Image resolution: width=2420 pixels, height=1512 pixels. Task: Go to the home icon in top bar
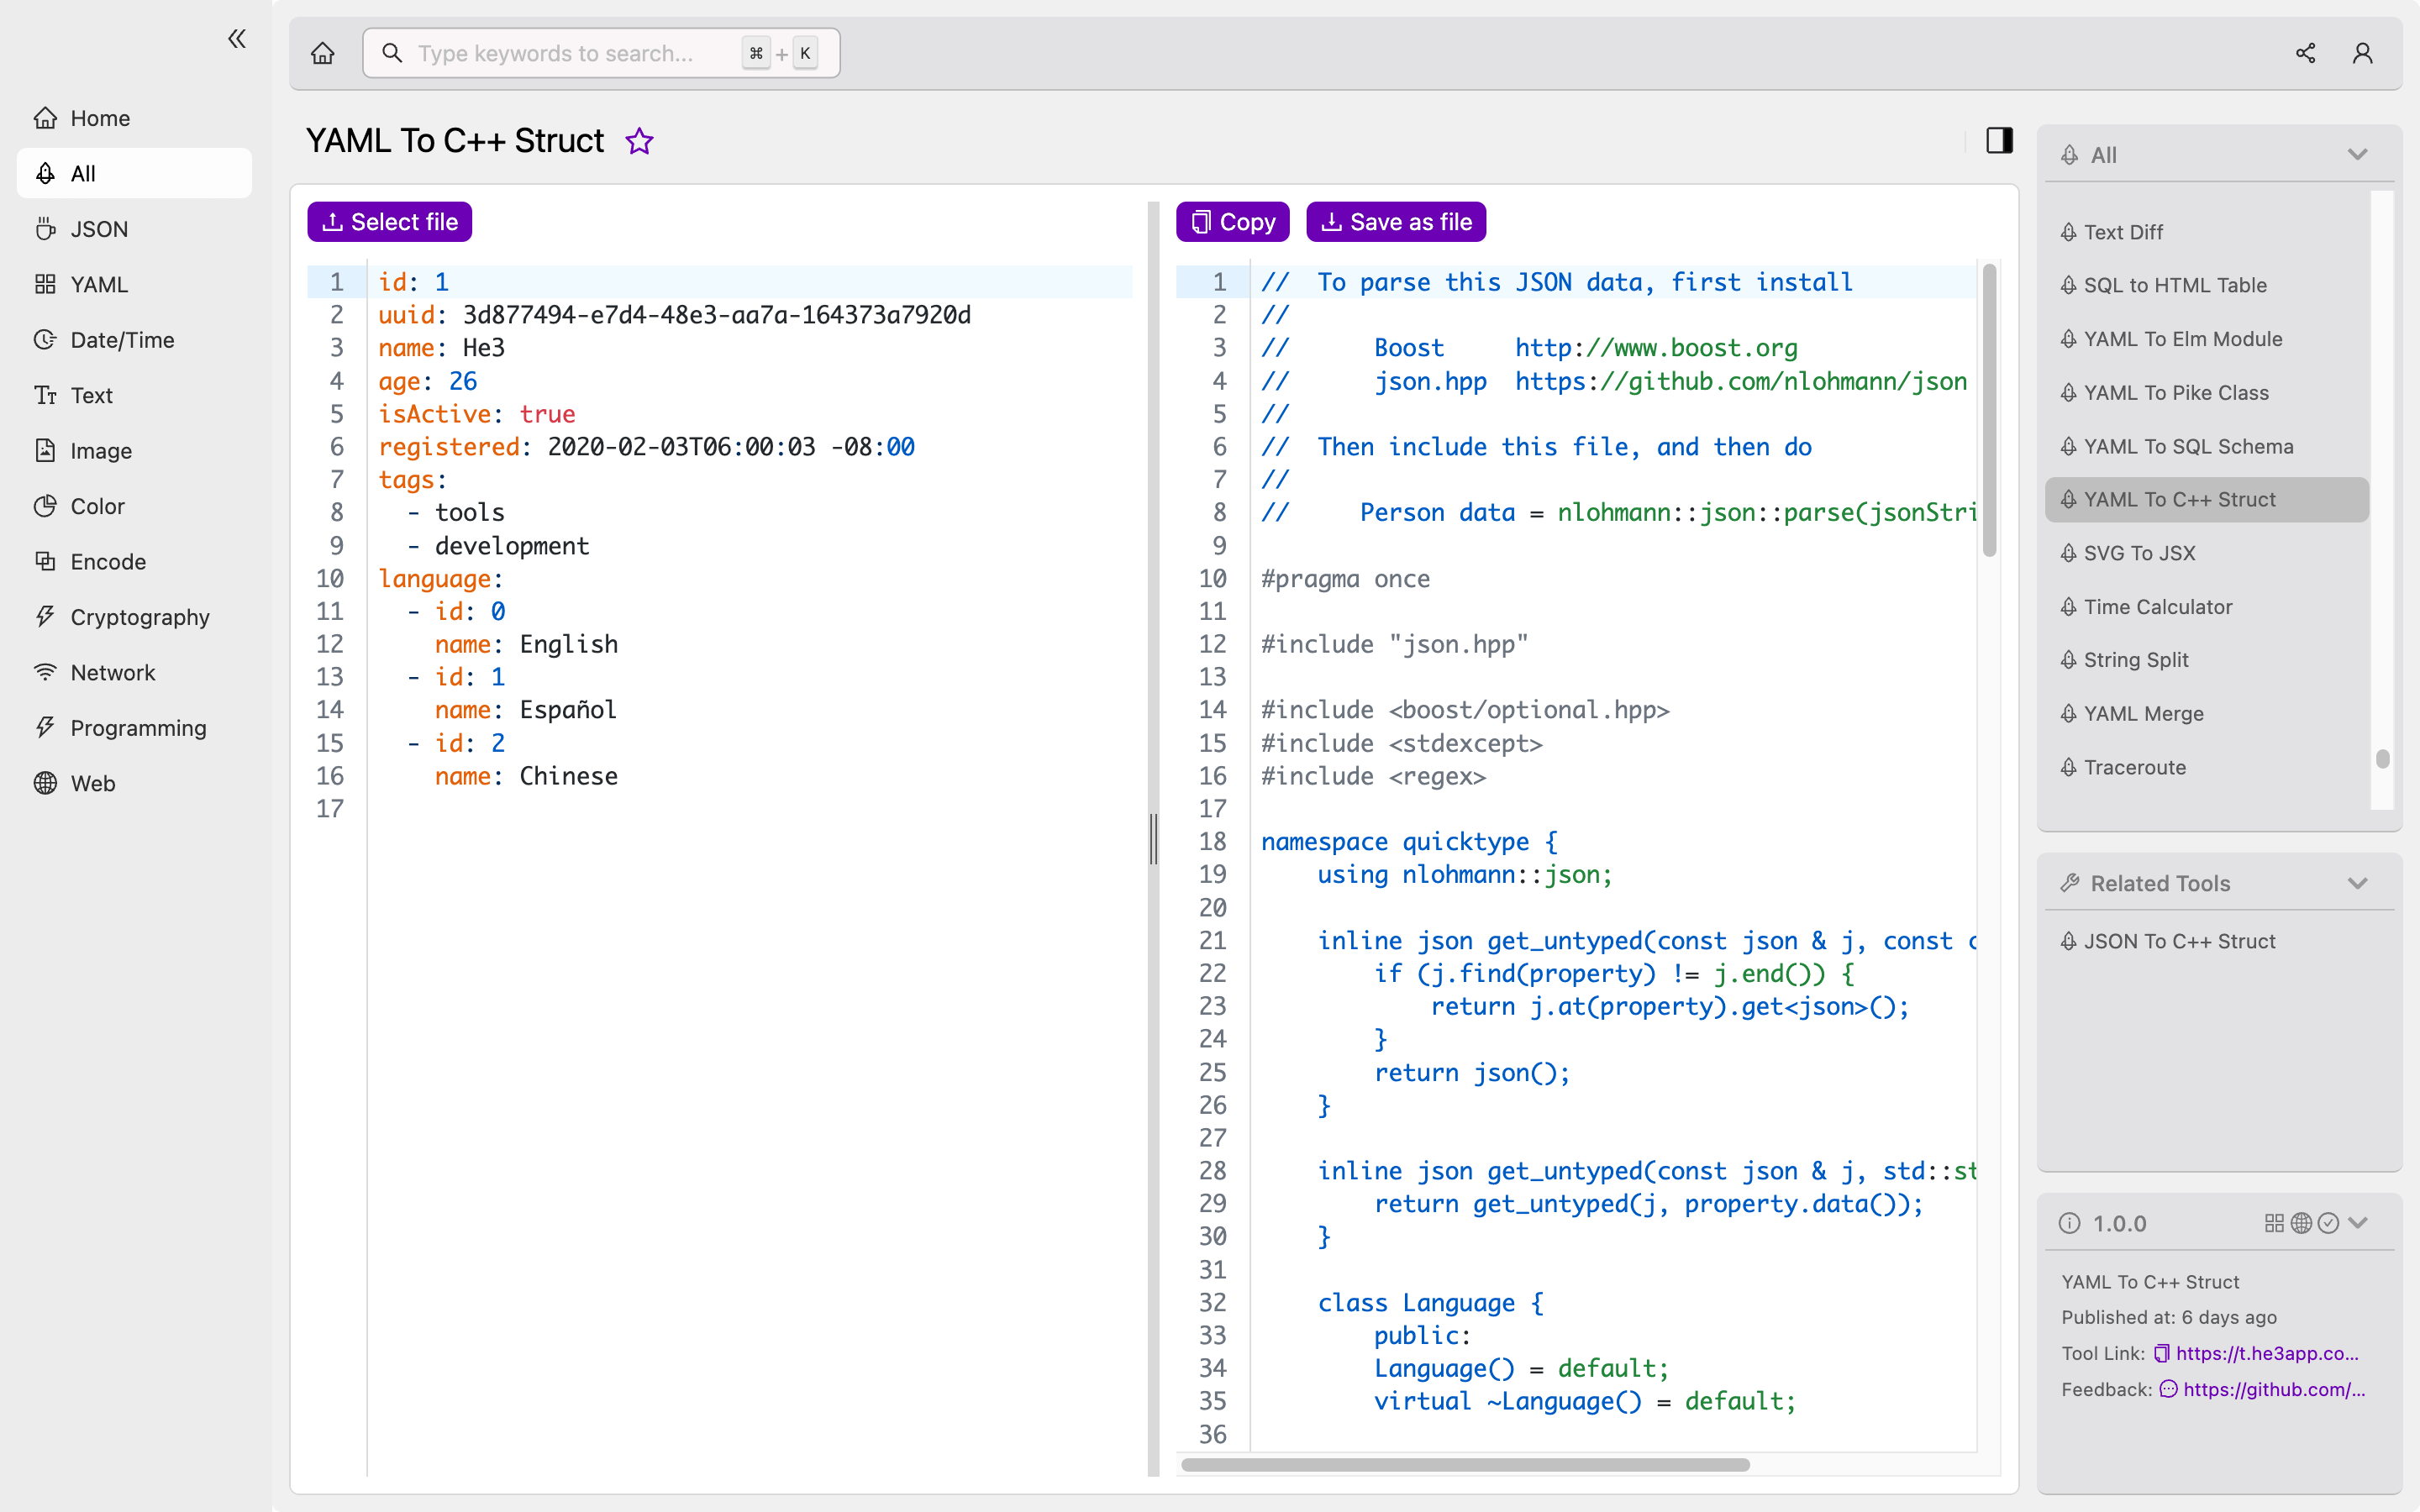click(322, 53)
